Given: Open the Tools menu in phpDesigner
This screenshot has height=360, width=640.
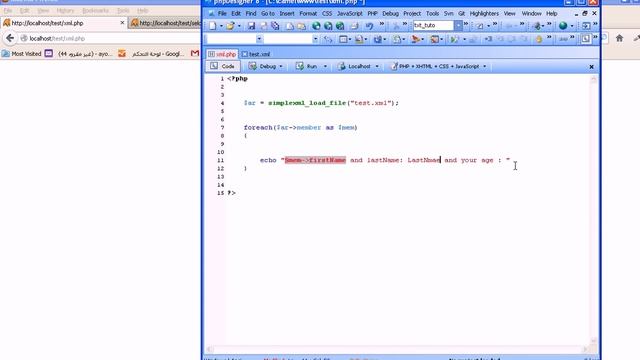Looking at the screenshot, I should coord(432,13).
